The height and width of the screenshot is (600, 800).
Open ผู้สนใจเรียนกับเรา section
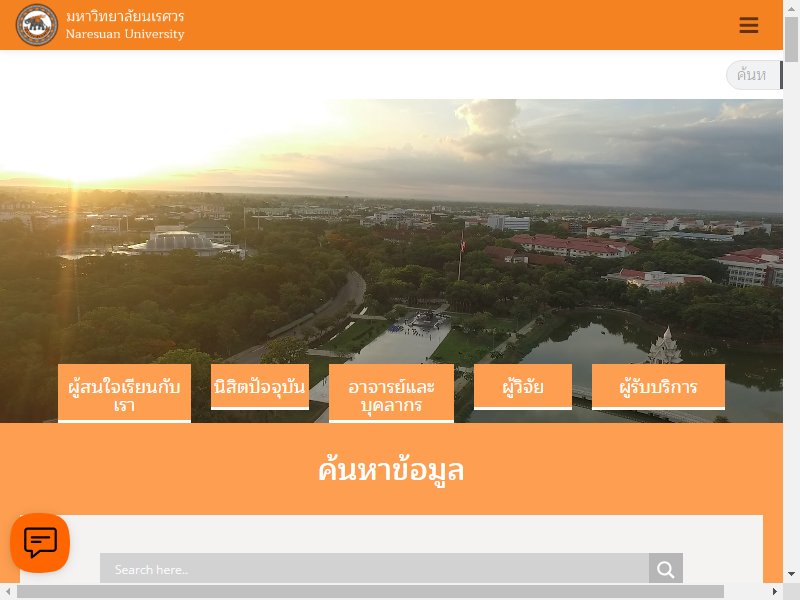pos(124,393)
